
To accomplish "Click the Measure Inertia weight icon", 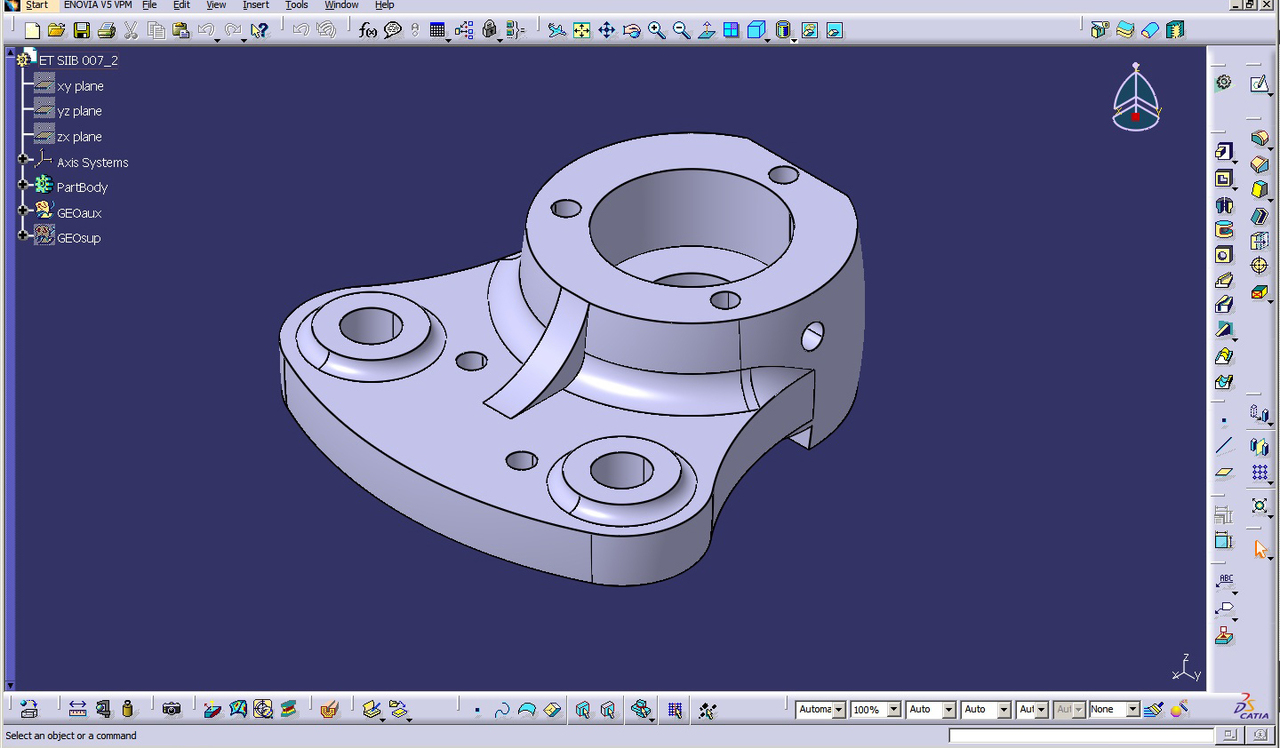I will pos(128,709).
